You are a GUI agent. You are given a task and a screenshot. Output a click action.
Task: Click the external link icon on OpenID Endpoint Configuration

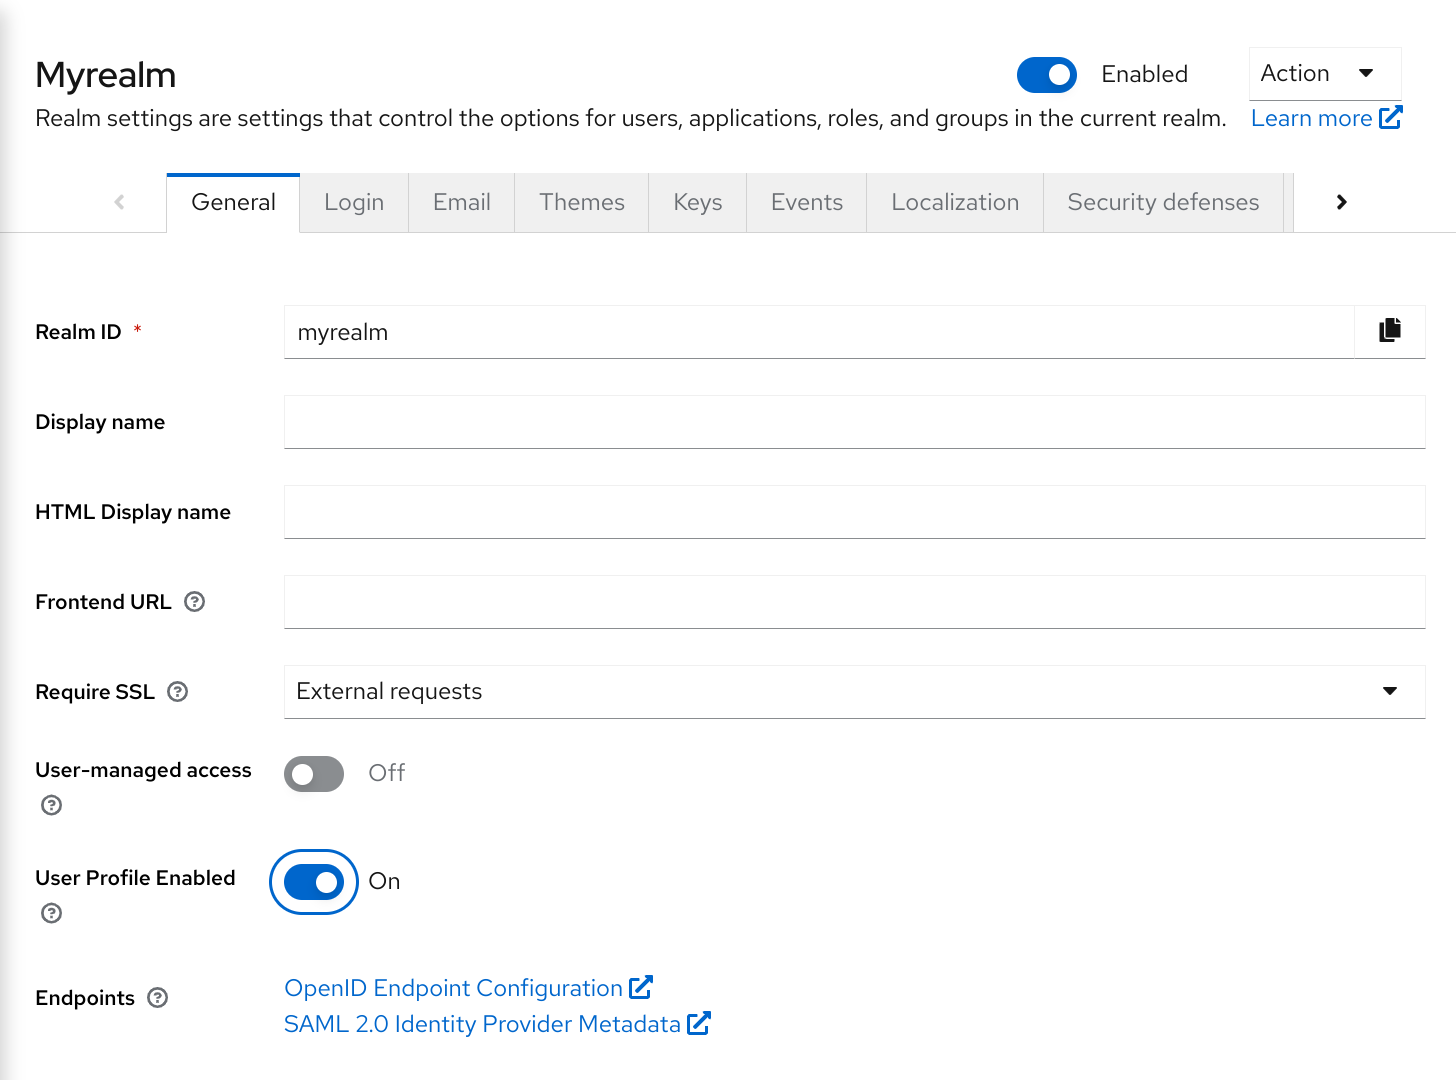click(x=641, y=986)
